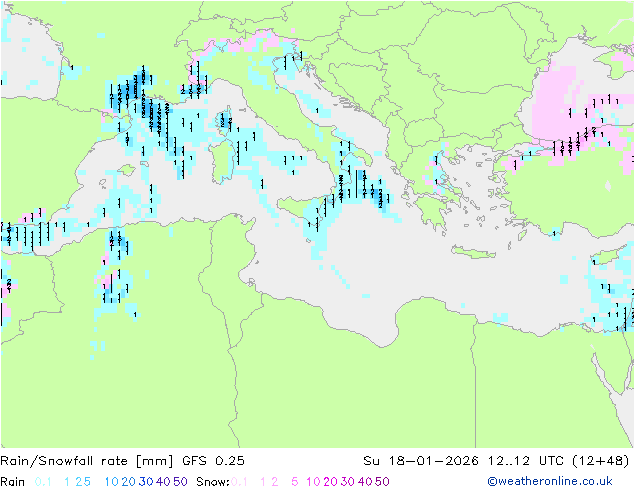Select the rain 20 legend value

click(x=129, y=482)
